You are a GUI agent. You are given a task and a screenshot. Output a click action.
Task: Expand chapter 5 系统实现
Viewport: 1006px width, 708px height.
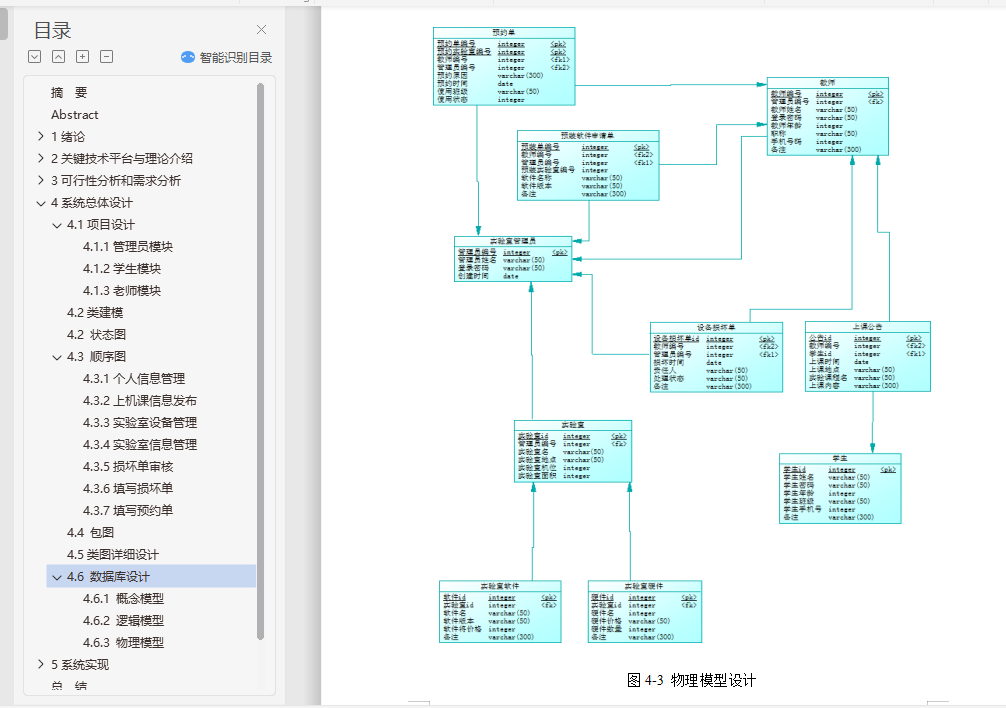pos(40,664)
